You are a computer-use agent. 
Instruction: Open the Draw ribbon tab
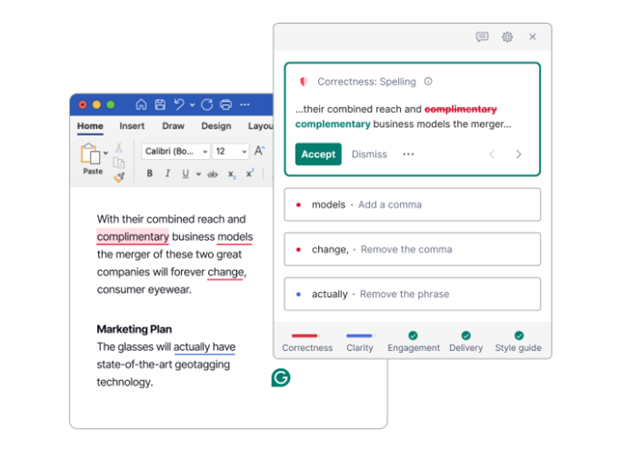pos(173,126)
